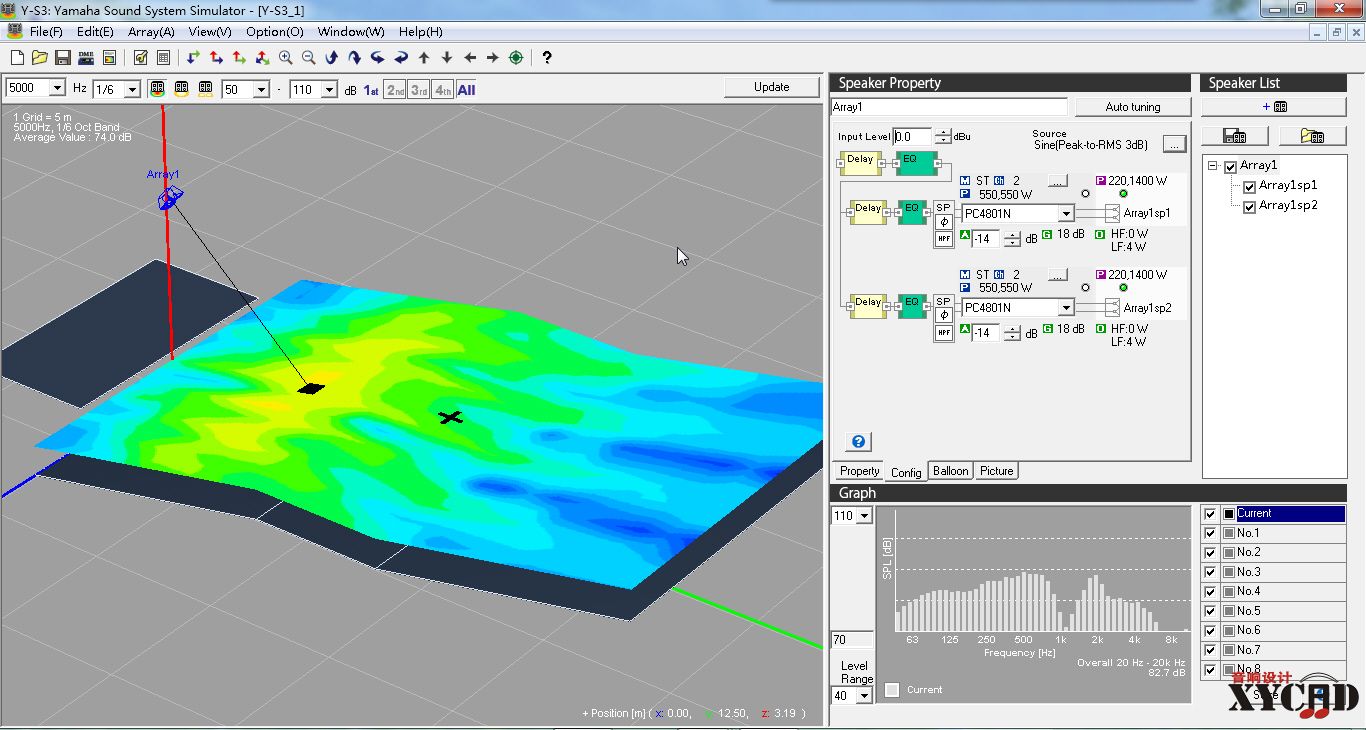Uncheck the Array1sp1 checkbox
This screenshot has width=1366, height=730.
1249,186
